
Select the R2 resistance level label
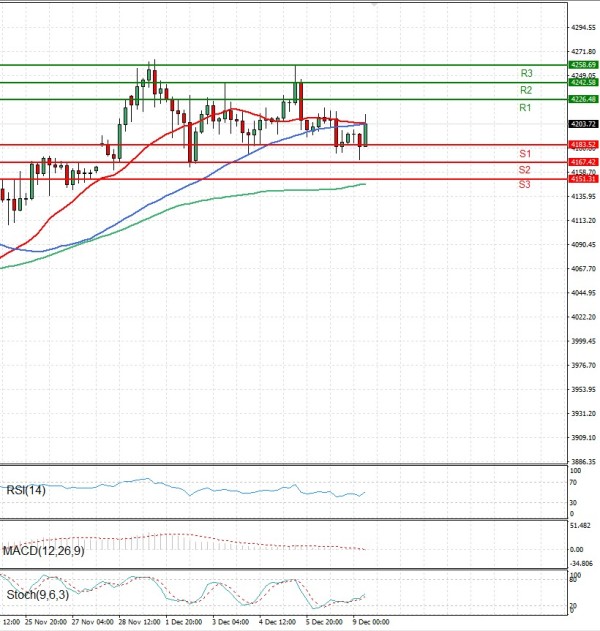coord(524,90)
